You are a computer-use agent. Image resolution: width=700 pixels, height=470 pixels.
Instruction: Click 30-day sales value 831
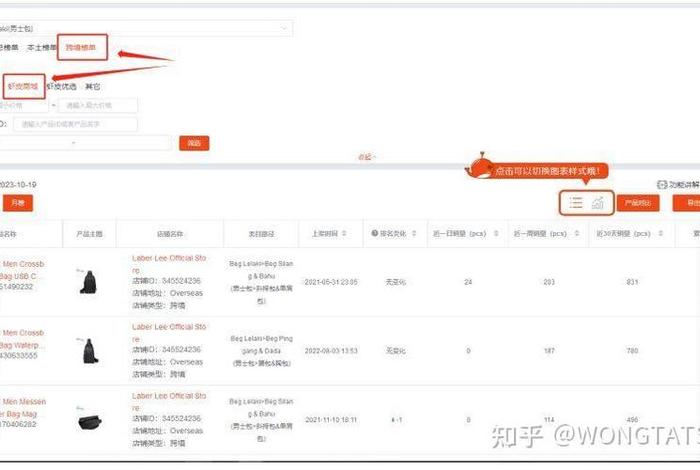click(x=632, y=282)
